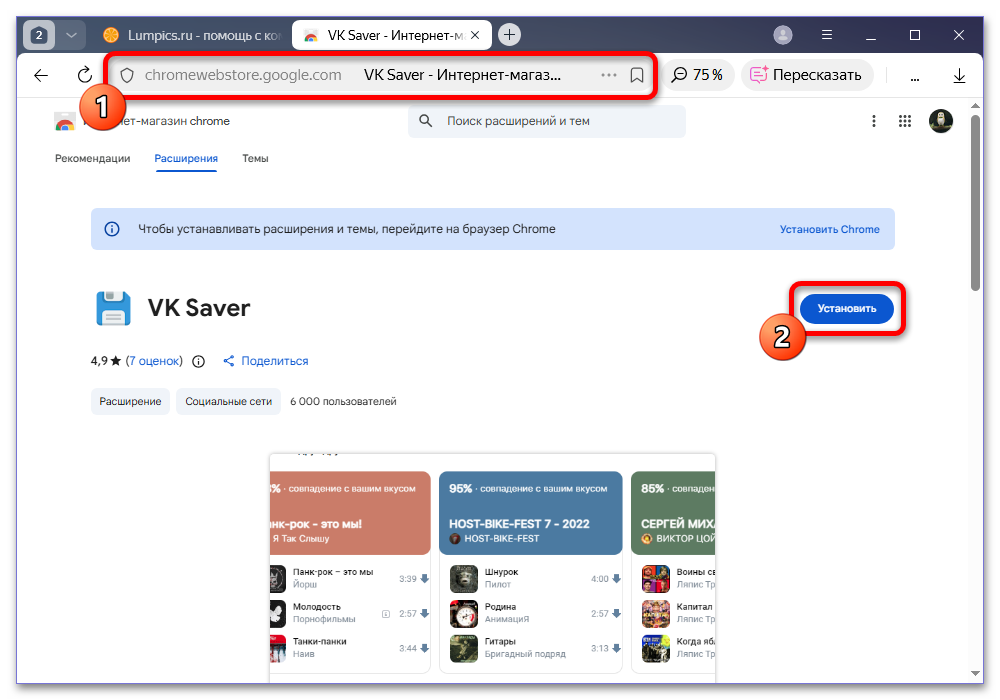Image resolution: width=1000 pixels, height=700 pixels.
Task: Click download arrow next to Молодость
Action: [425, 613]
